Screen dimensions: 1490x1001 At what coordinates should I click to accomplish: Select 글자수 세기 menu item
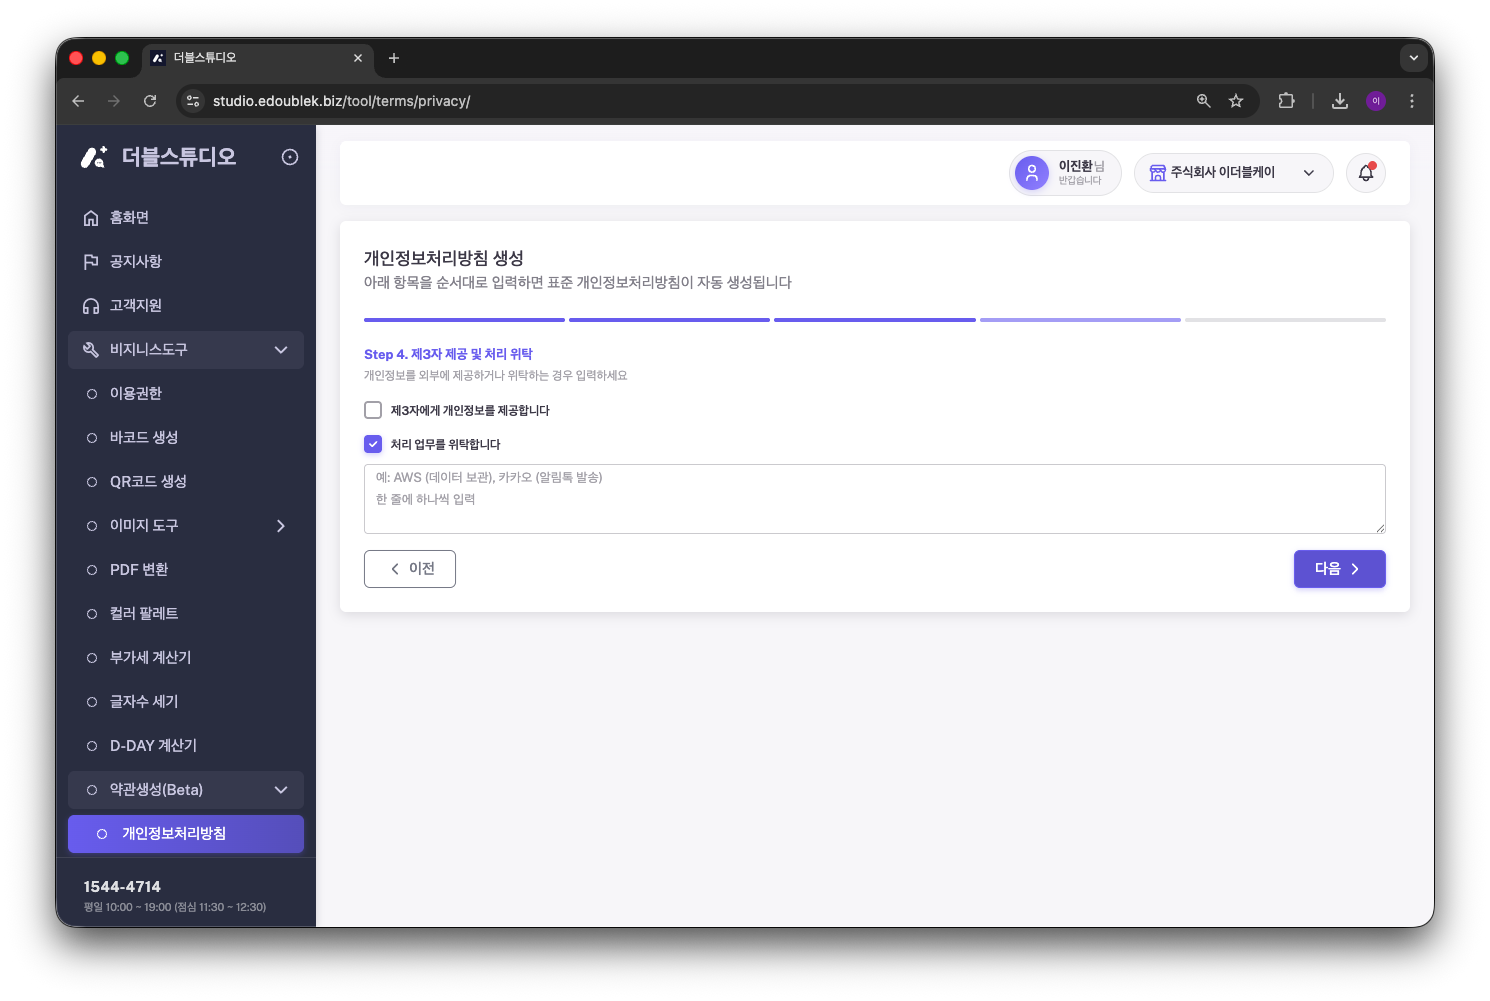(186, 702)
